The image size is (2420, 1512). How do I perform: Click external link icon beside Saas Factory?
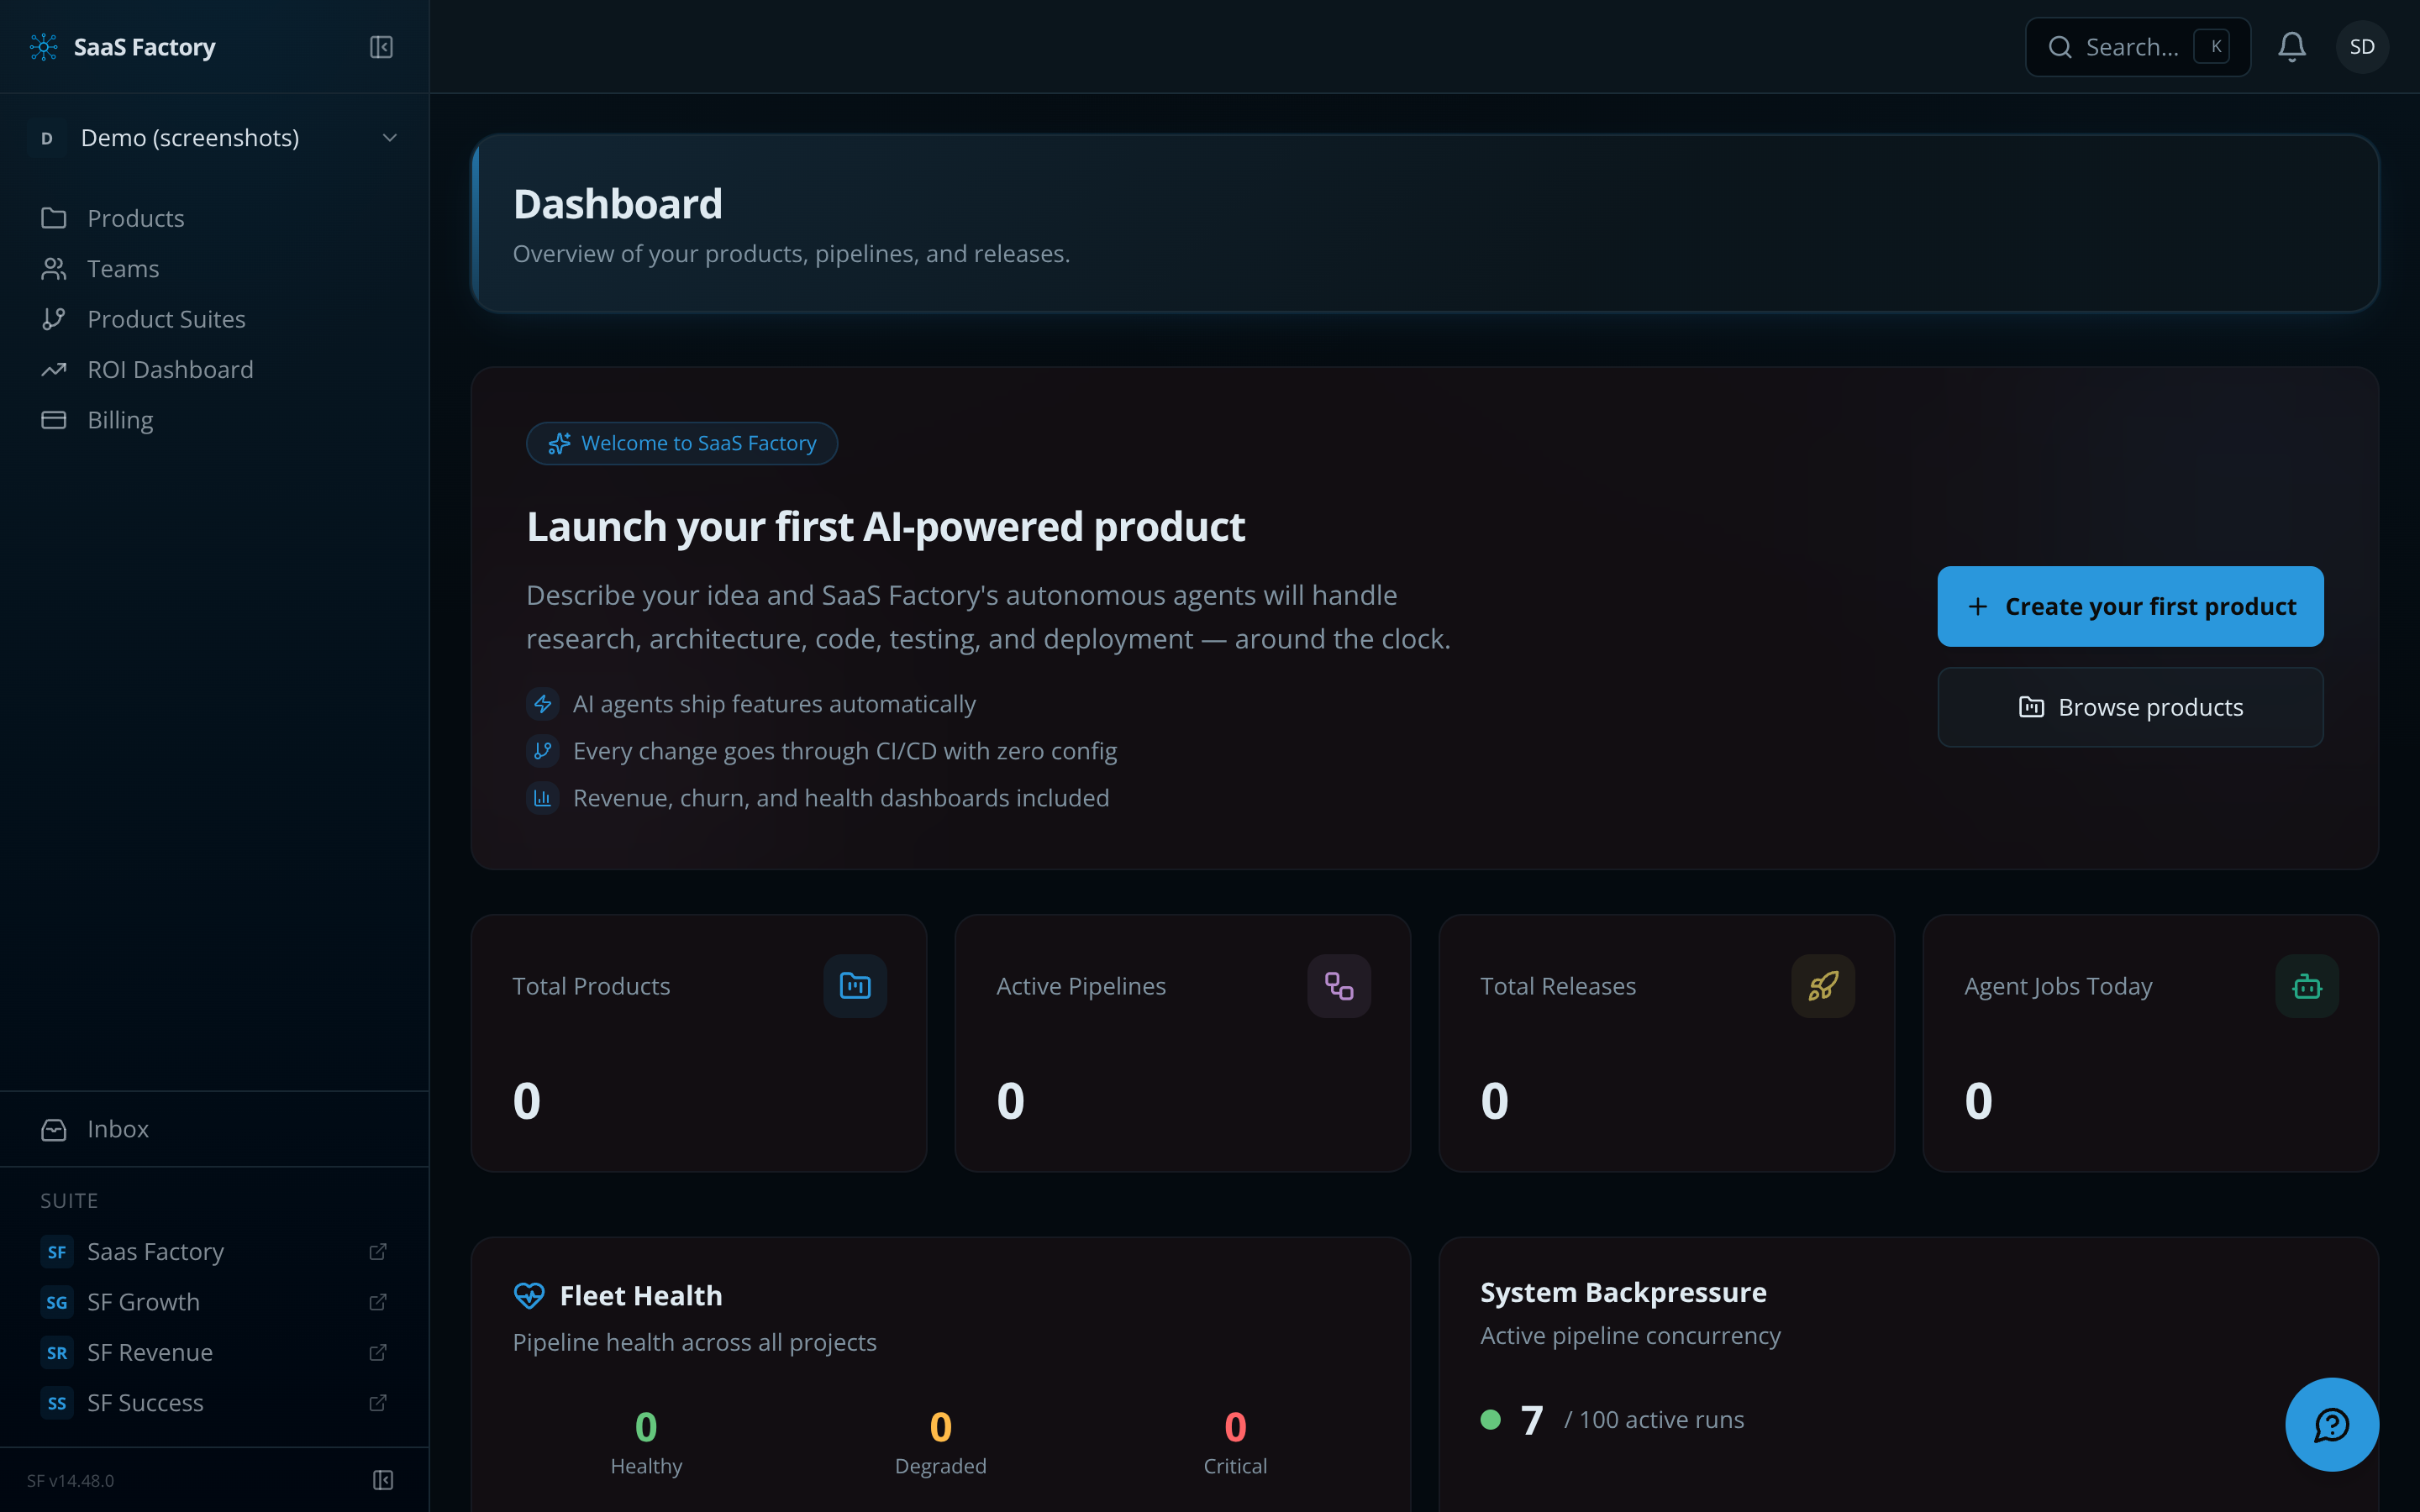point(378,1252)
